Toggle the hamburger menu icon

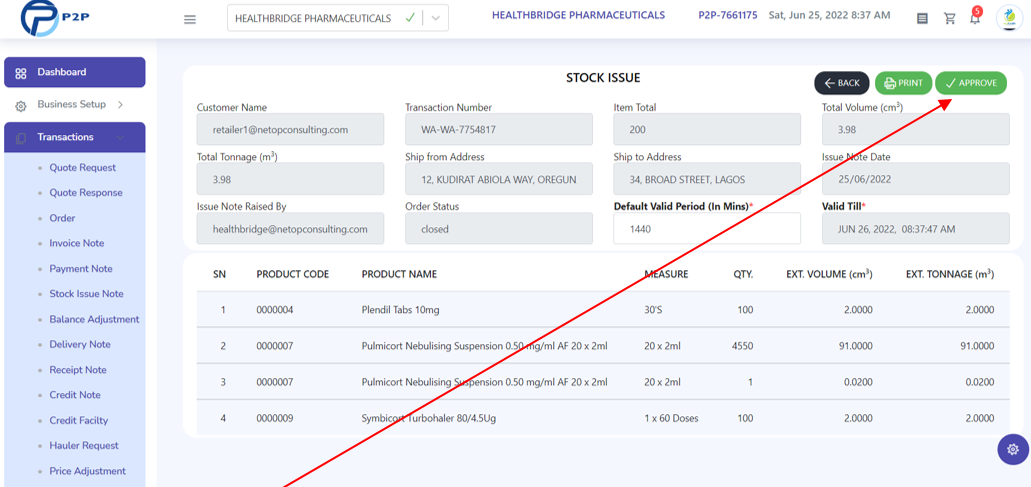point(190,20)
